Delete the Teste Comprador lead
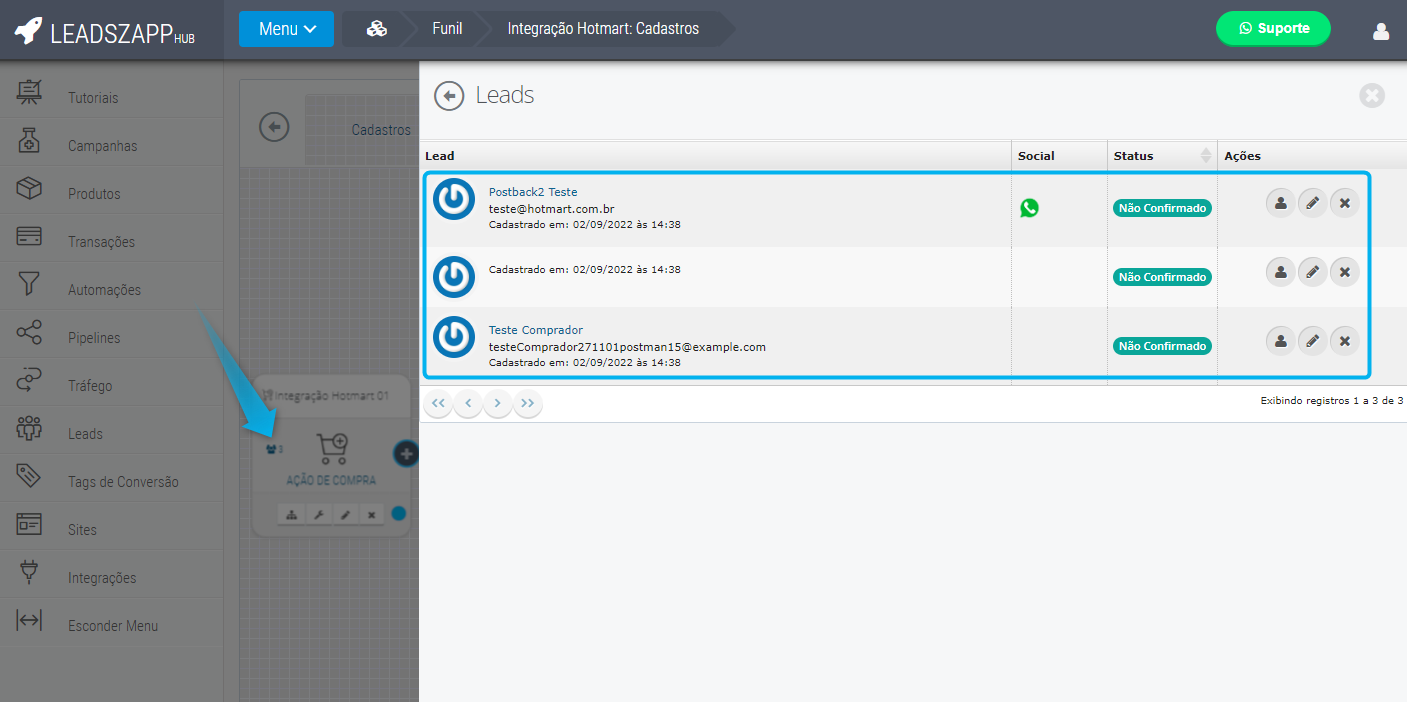Image resolution: width=1407 pixels, height=702 pixels. point(1344,341)
